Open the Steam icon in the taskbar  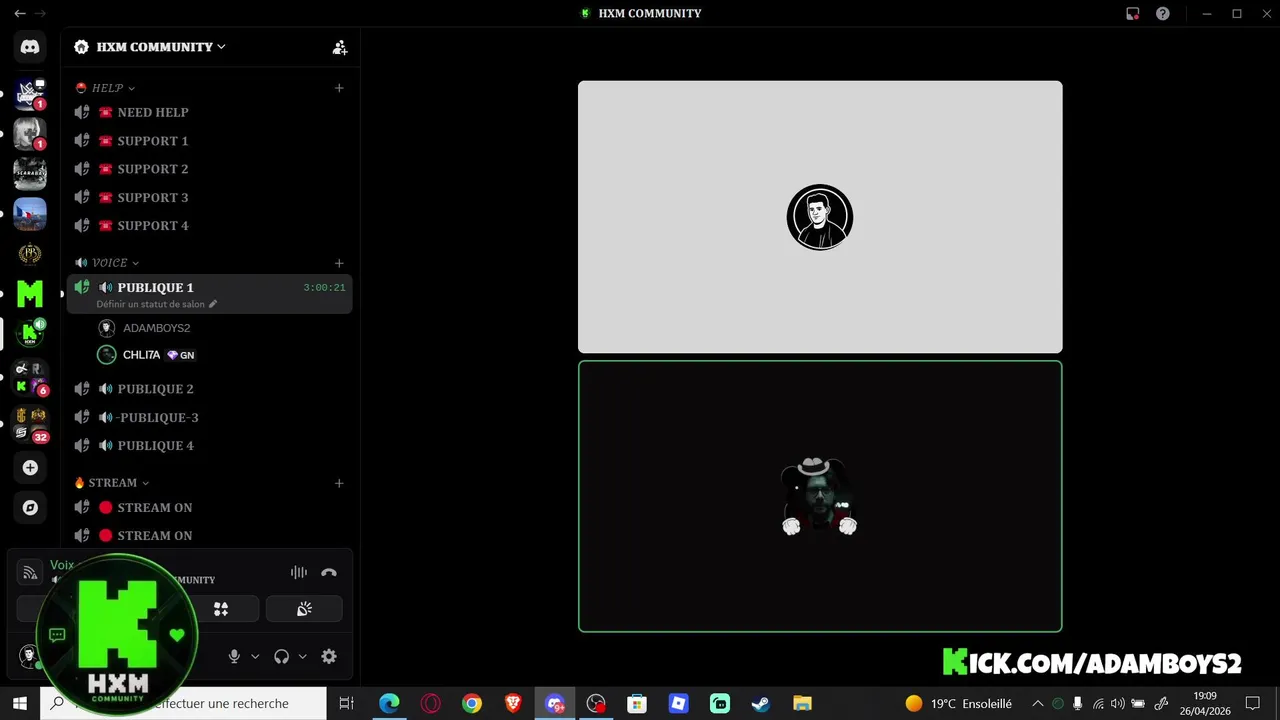pos(761,704)
